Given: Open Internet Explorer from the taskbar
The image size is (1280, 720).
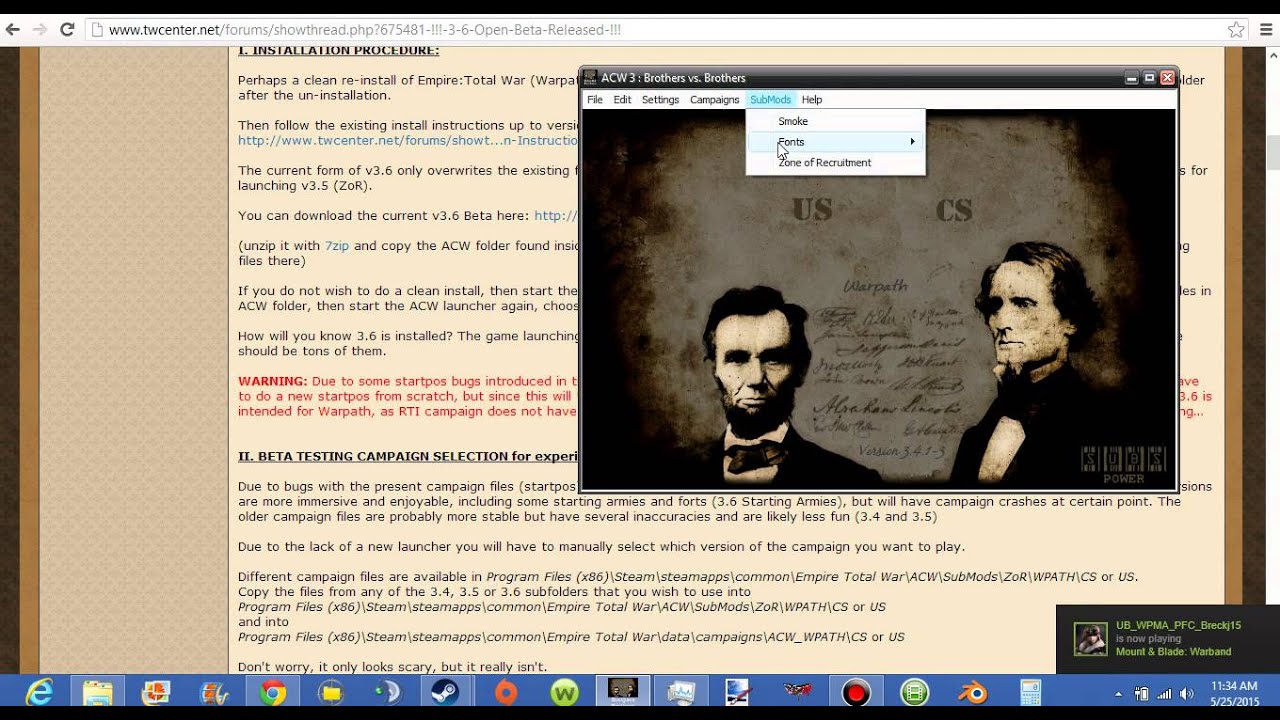Looking at the screenshot, I should coord(39,692).
